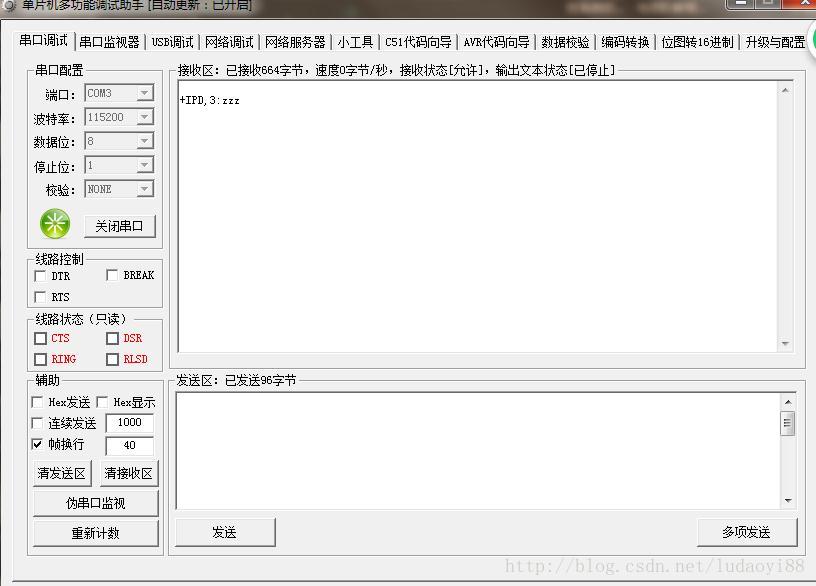Click the received text +IPD,3:zzz
The width and height of the screenshot is (816, 586).
coord(209,100)
